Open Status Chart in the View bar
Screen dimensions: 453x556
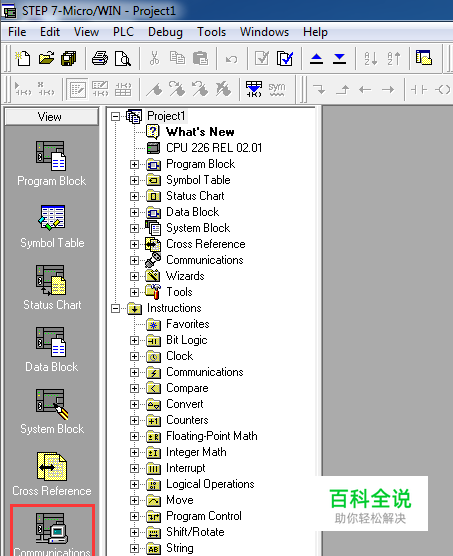tap(52, 288)
